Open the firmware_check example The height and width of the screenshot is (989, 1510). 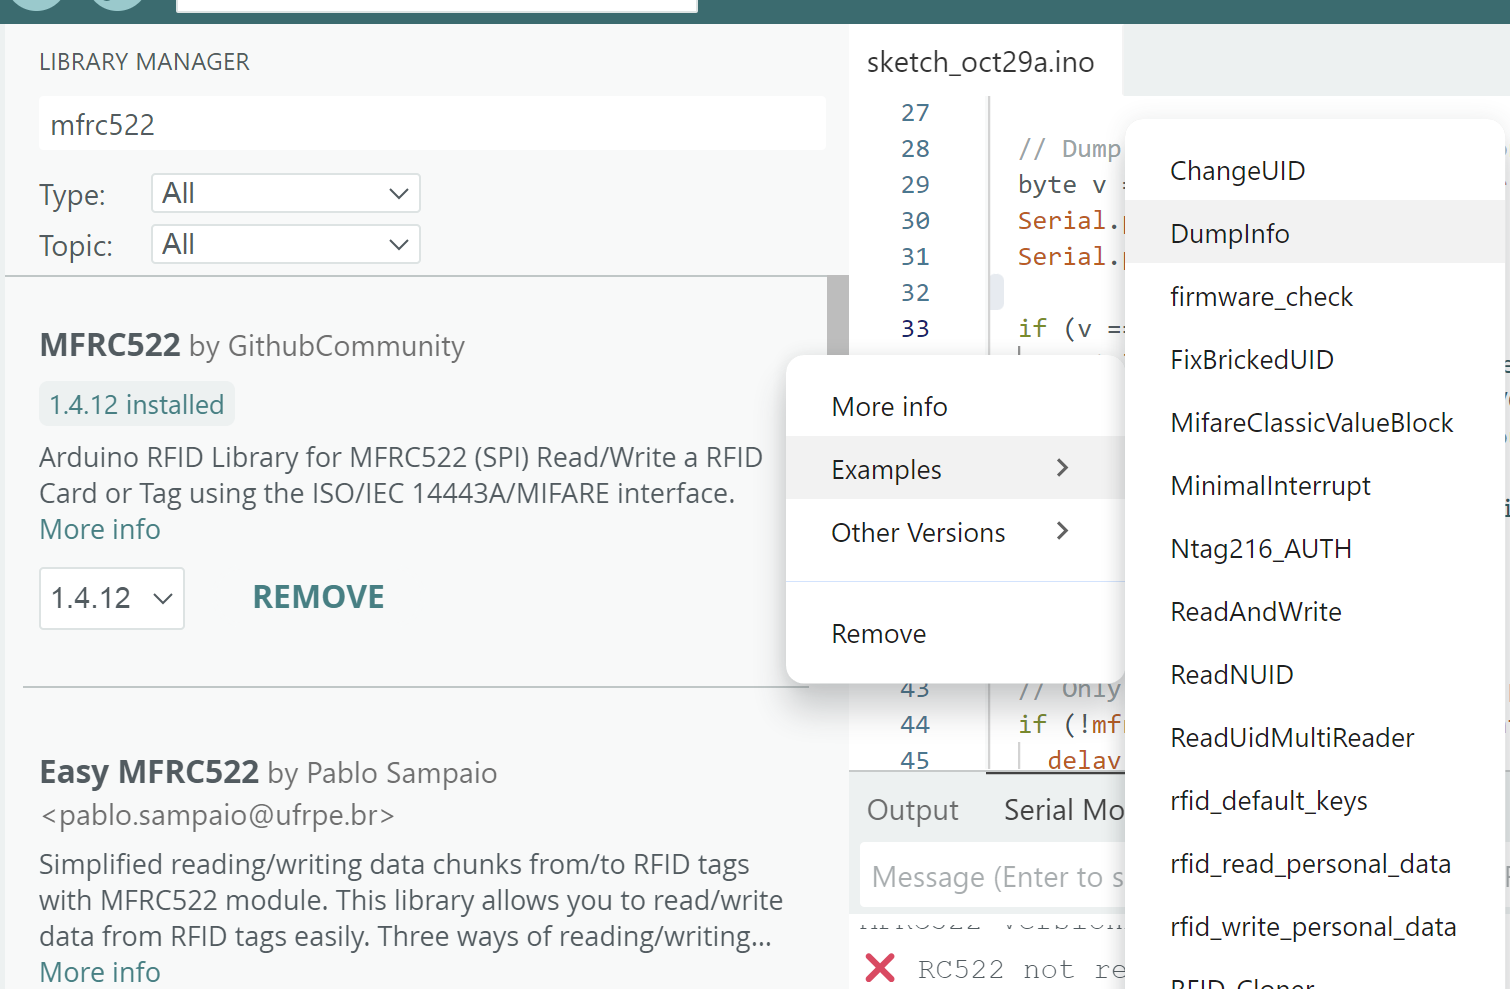[x=1260, y=296]
